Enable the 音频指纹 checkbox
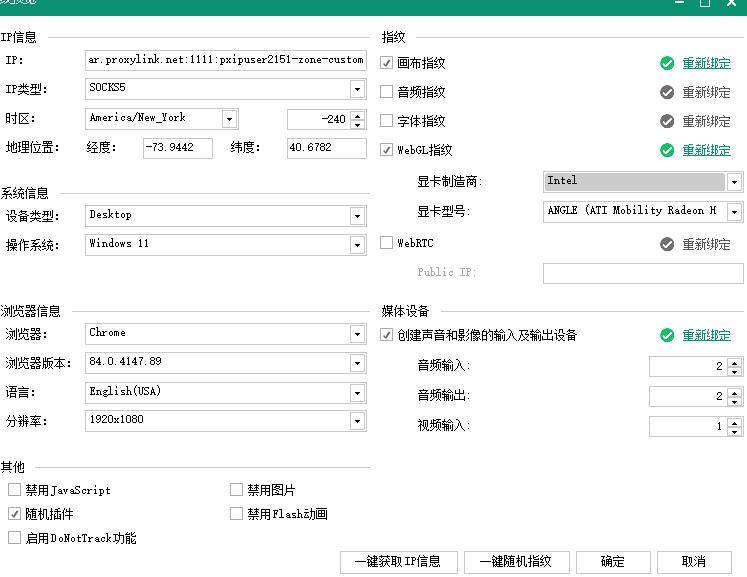 387,92
